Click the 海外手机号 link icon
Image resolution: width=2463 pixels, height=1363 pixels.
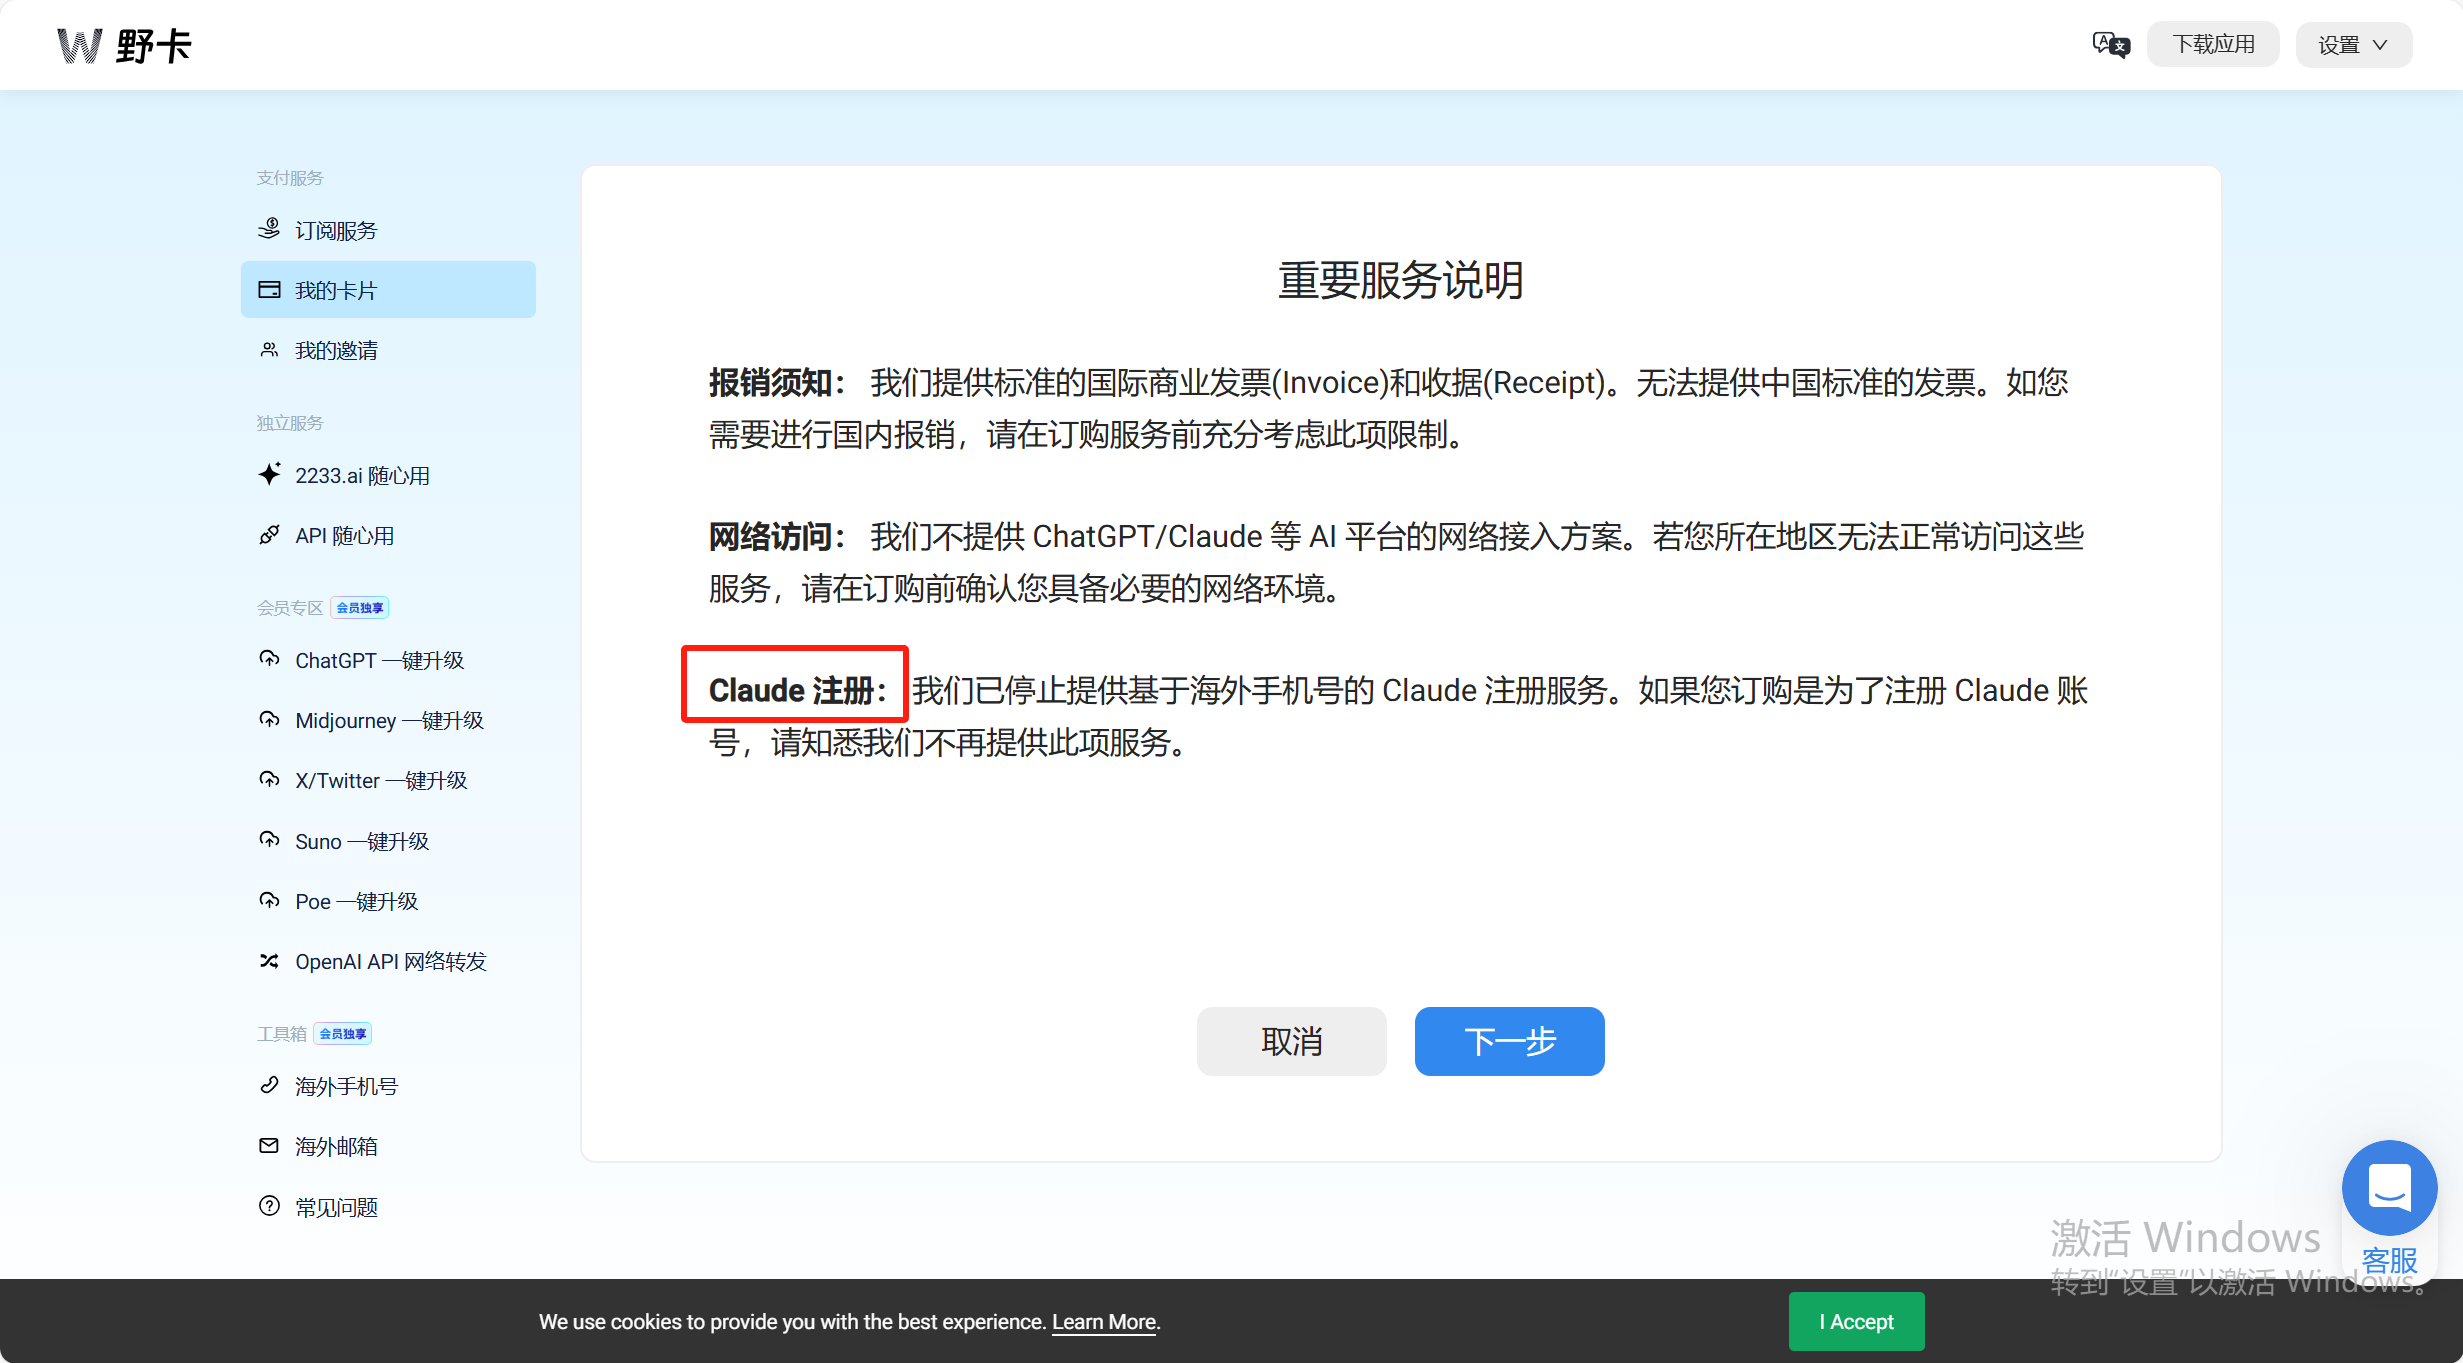[x=269, y=1085]
